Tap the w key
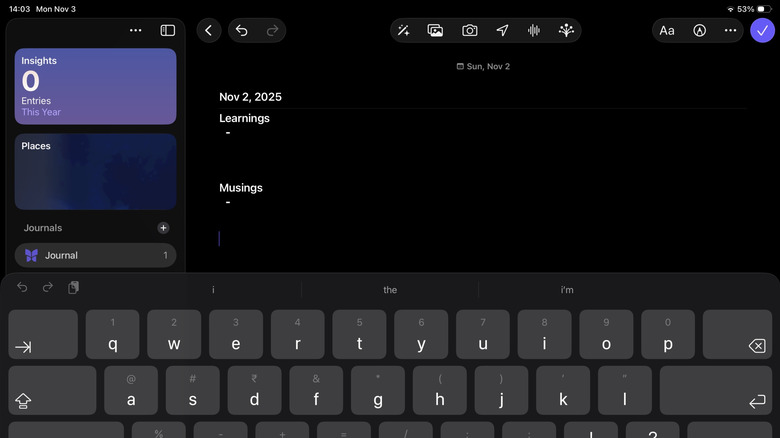The image size is (780, 438). click(x=174, y=334)
